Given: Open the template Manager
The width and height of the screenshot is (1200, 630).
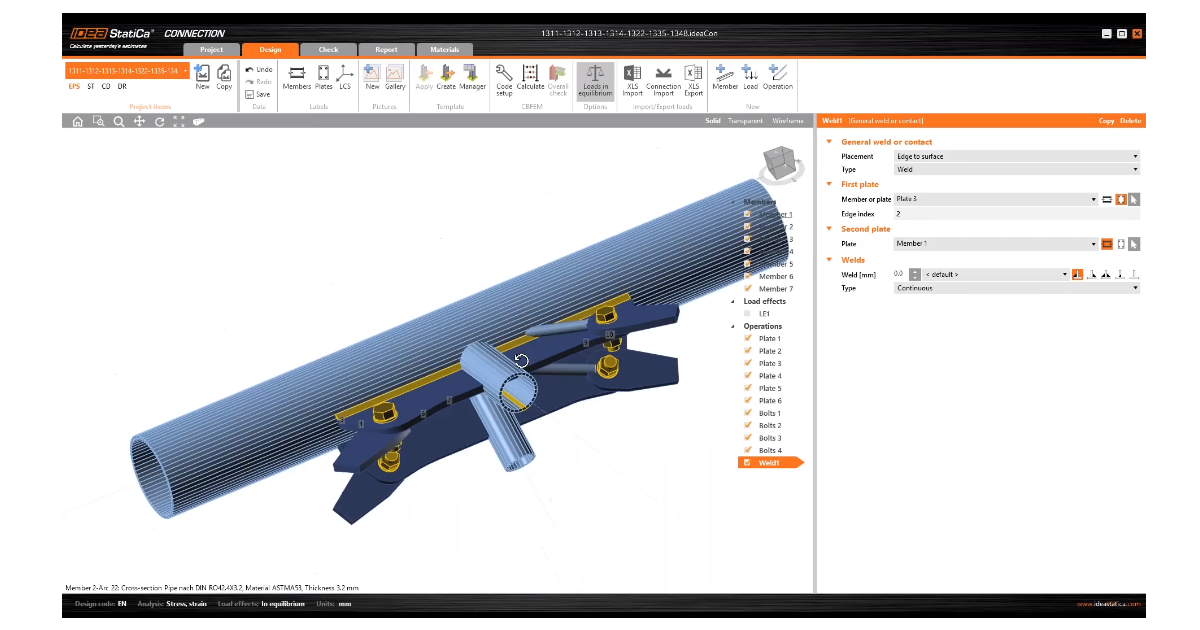Looking at the screenshot, I should pos(472,77).
